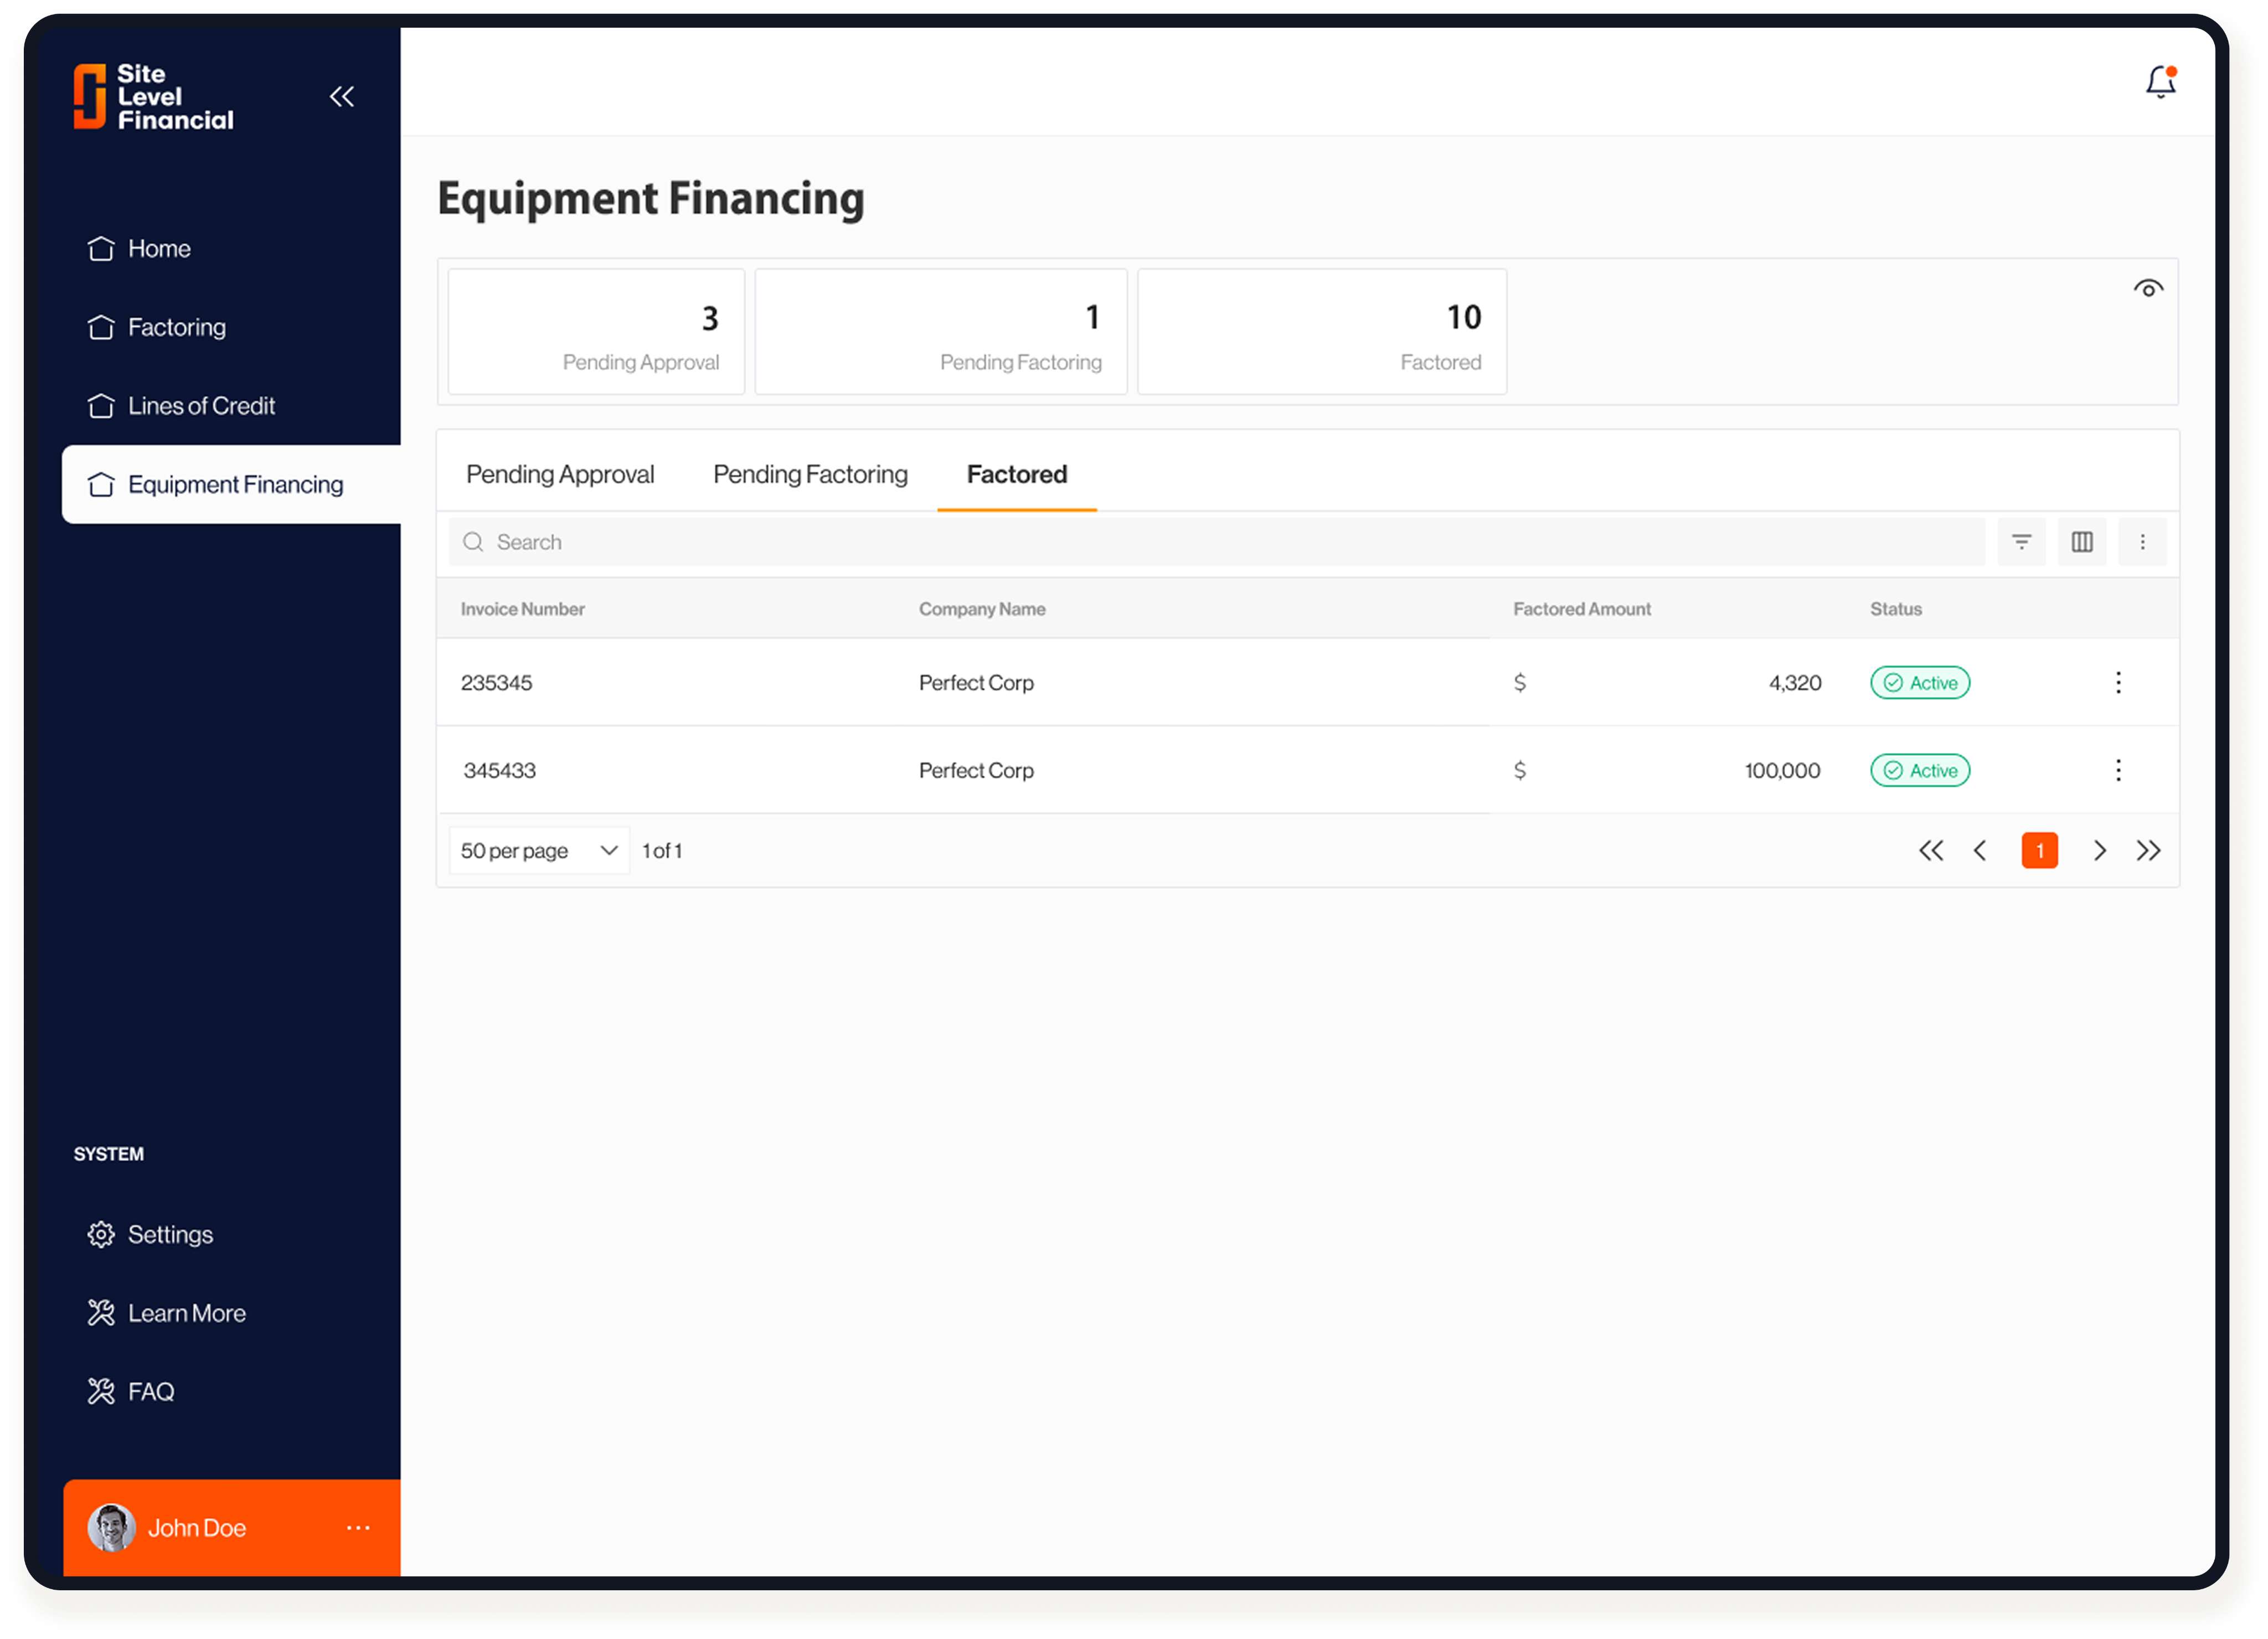Select page 1 pagination button
Screen dimensions: 2268x1639
coord(2039,850)
